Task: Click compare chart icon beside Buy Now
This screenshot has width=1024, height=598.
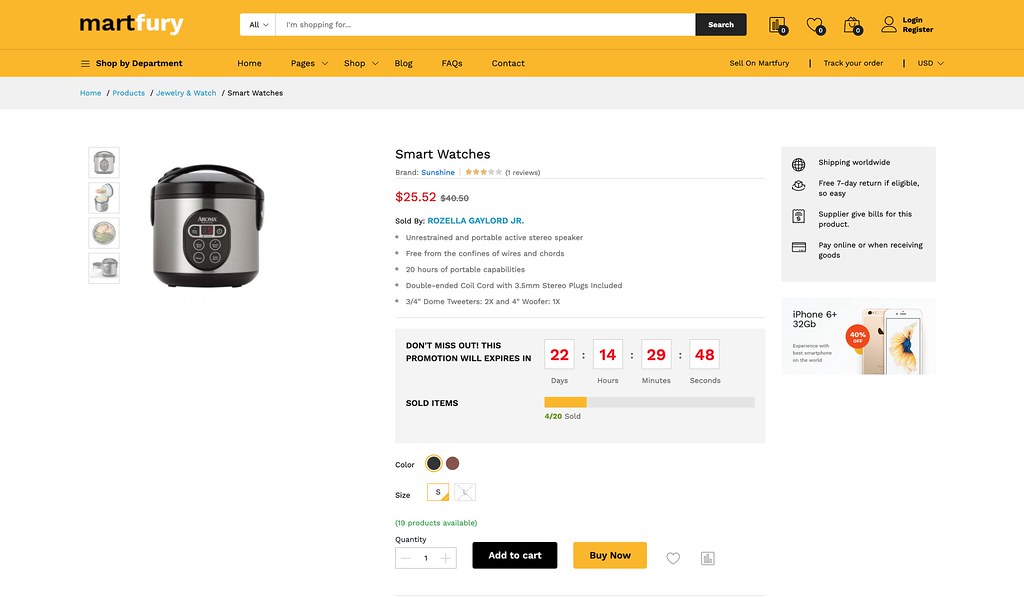Action: tap(708, 558)
